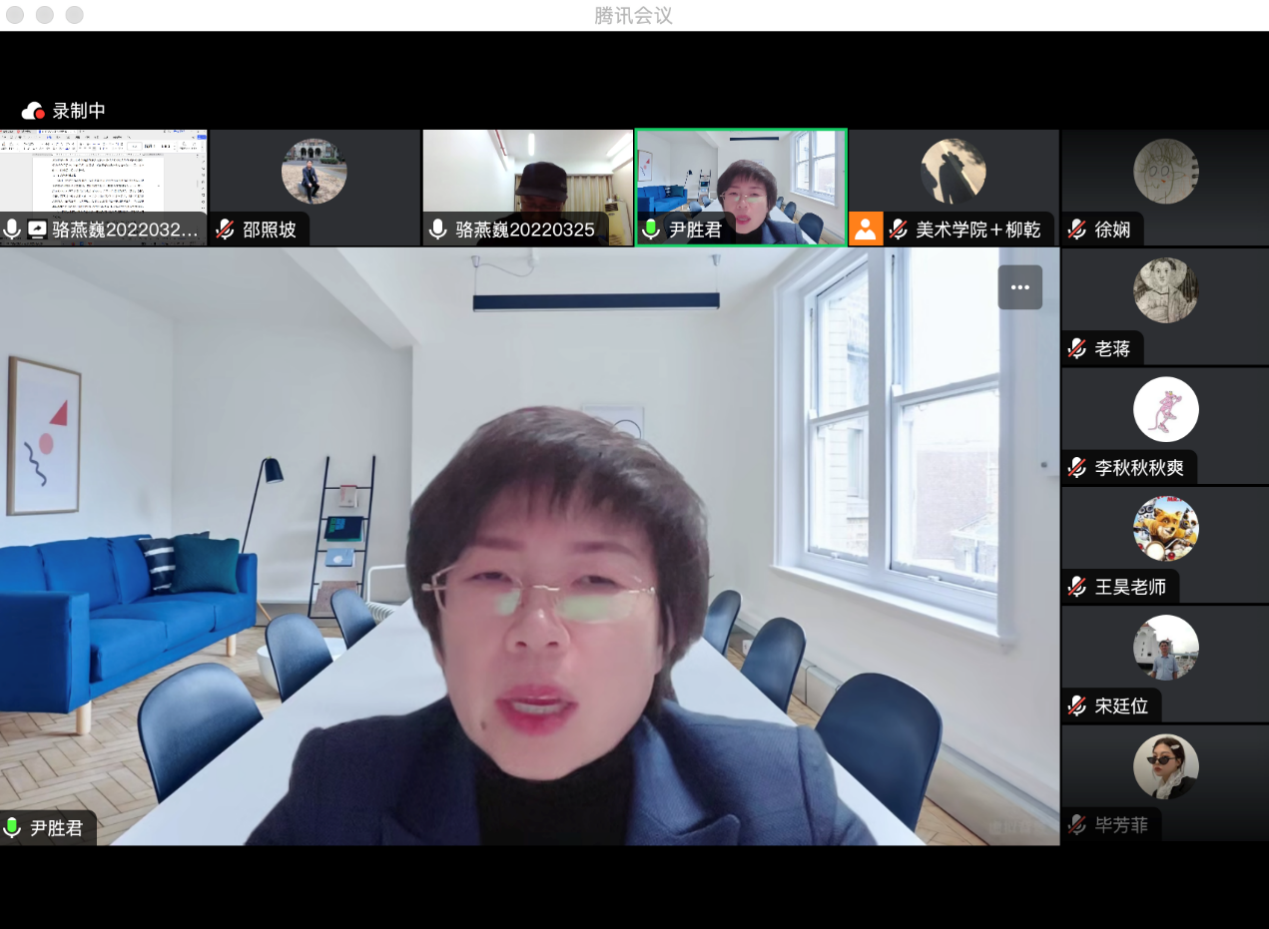Click the muted mic icon beside 王昊老师

1077,586
